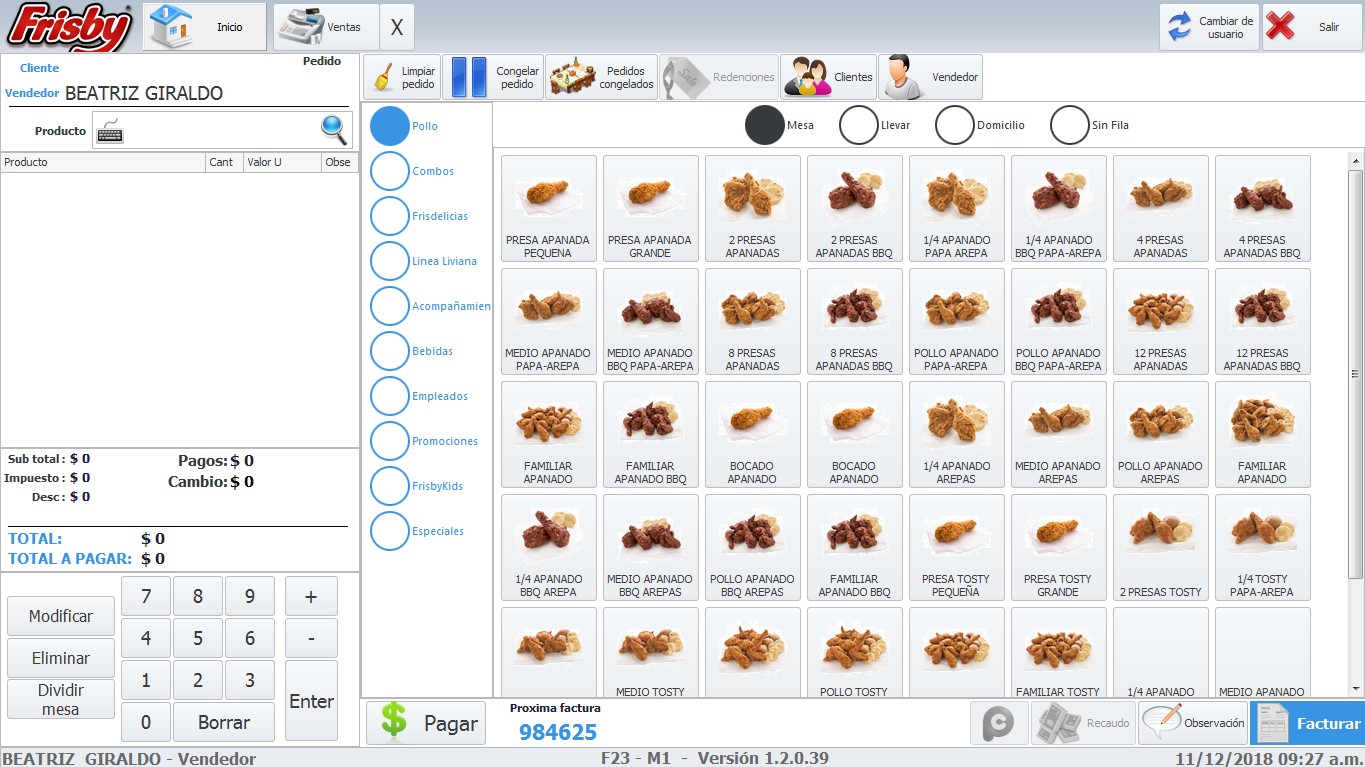Click the P logo icon button
This screenshot has height=767, width=1365.
pos(999,723)
